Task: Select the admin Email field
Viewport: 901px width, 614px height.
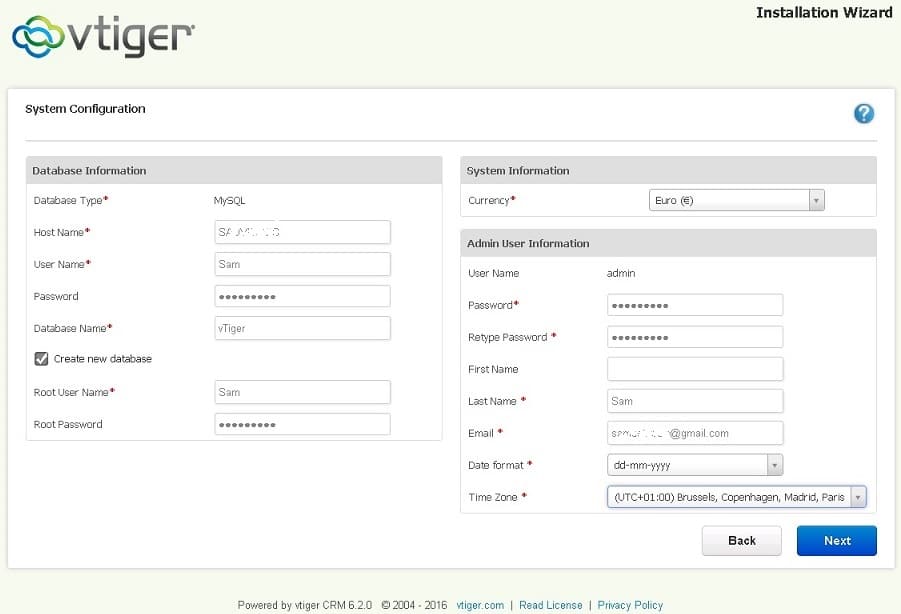Action: pyautogui.click(x=694, y=433)
